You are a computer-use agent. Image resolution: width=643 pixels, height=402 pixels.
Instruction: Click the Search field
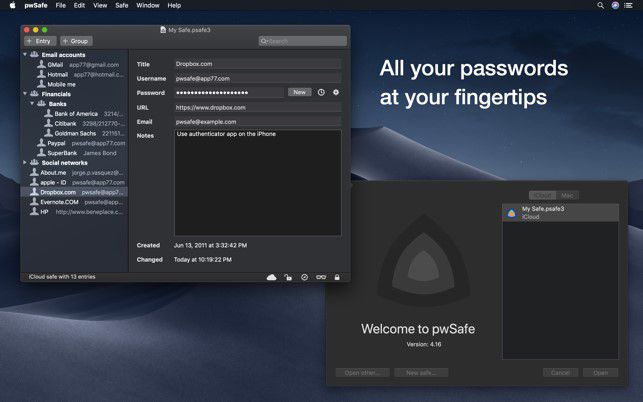(303, 41)
